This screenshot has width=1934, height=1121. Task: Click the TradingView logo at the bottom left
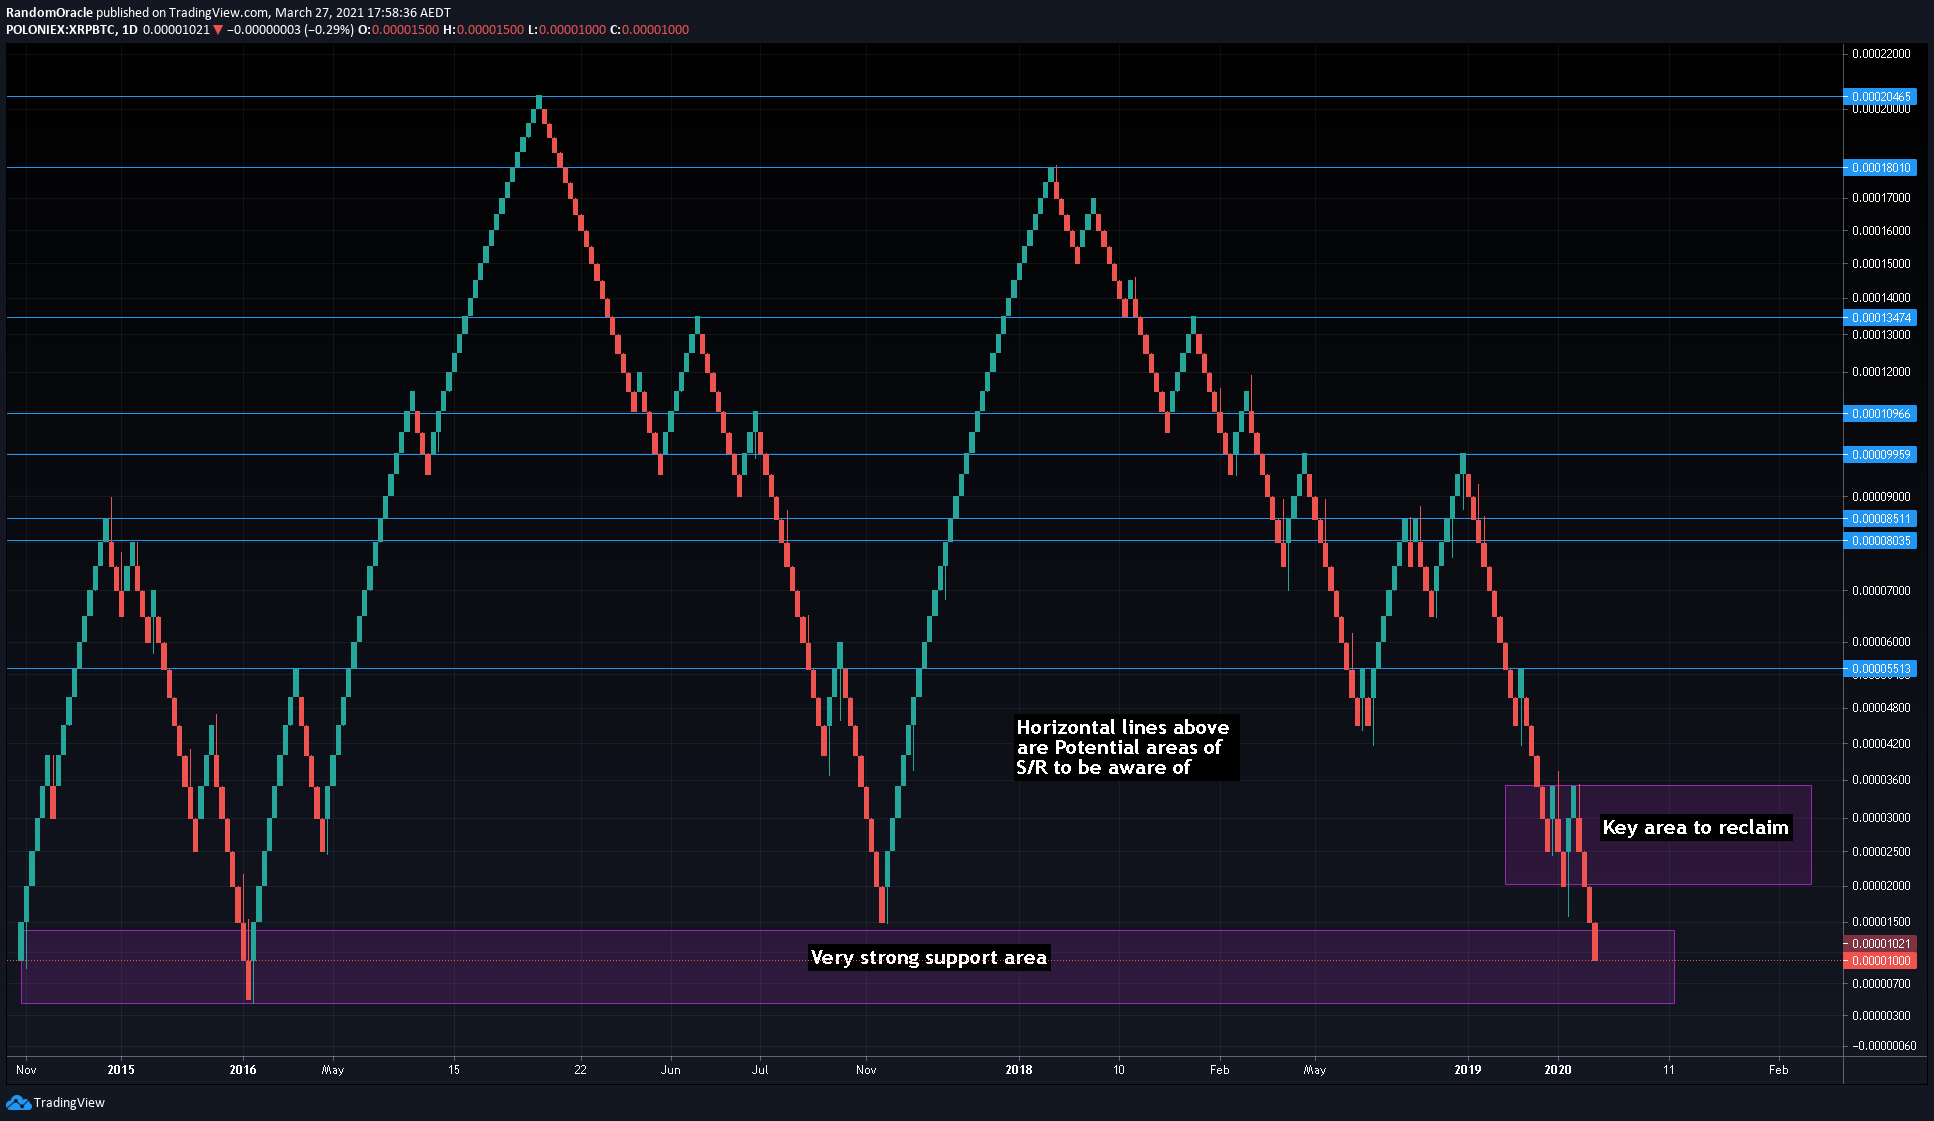point(55,1102)
